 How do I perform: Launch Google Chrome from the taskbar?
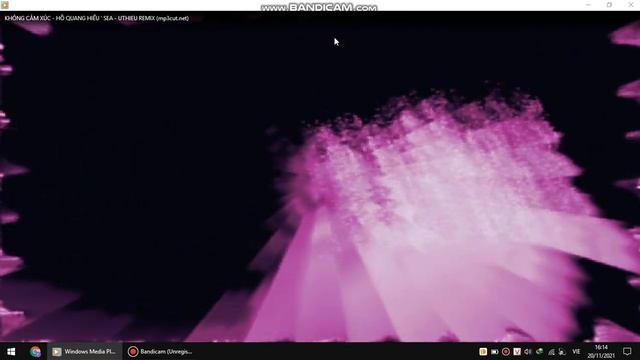tap(35, 351)
